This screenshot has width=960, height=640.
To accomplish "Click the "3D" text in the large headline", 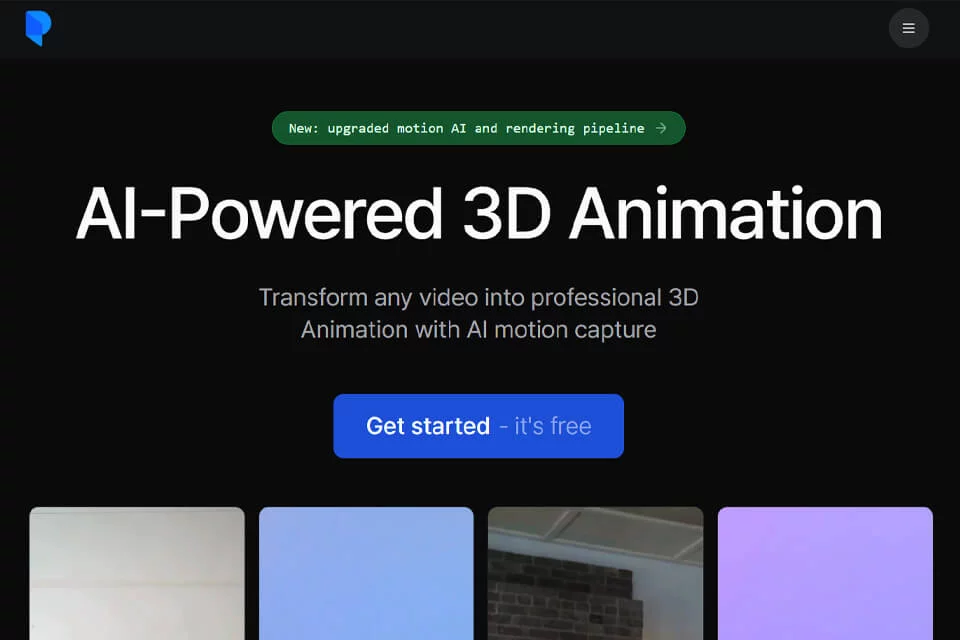I will [506, 214].
